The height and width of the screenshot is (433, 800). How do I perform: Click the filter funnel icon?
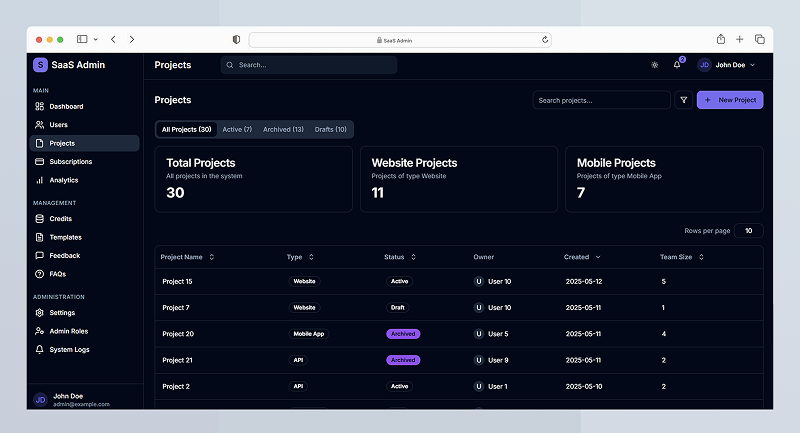pos(683,100)
